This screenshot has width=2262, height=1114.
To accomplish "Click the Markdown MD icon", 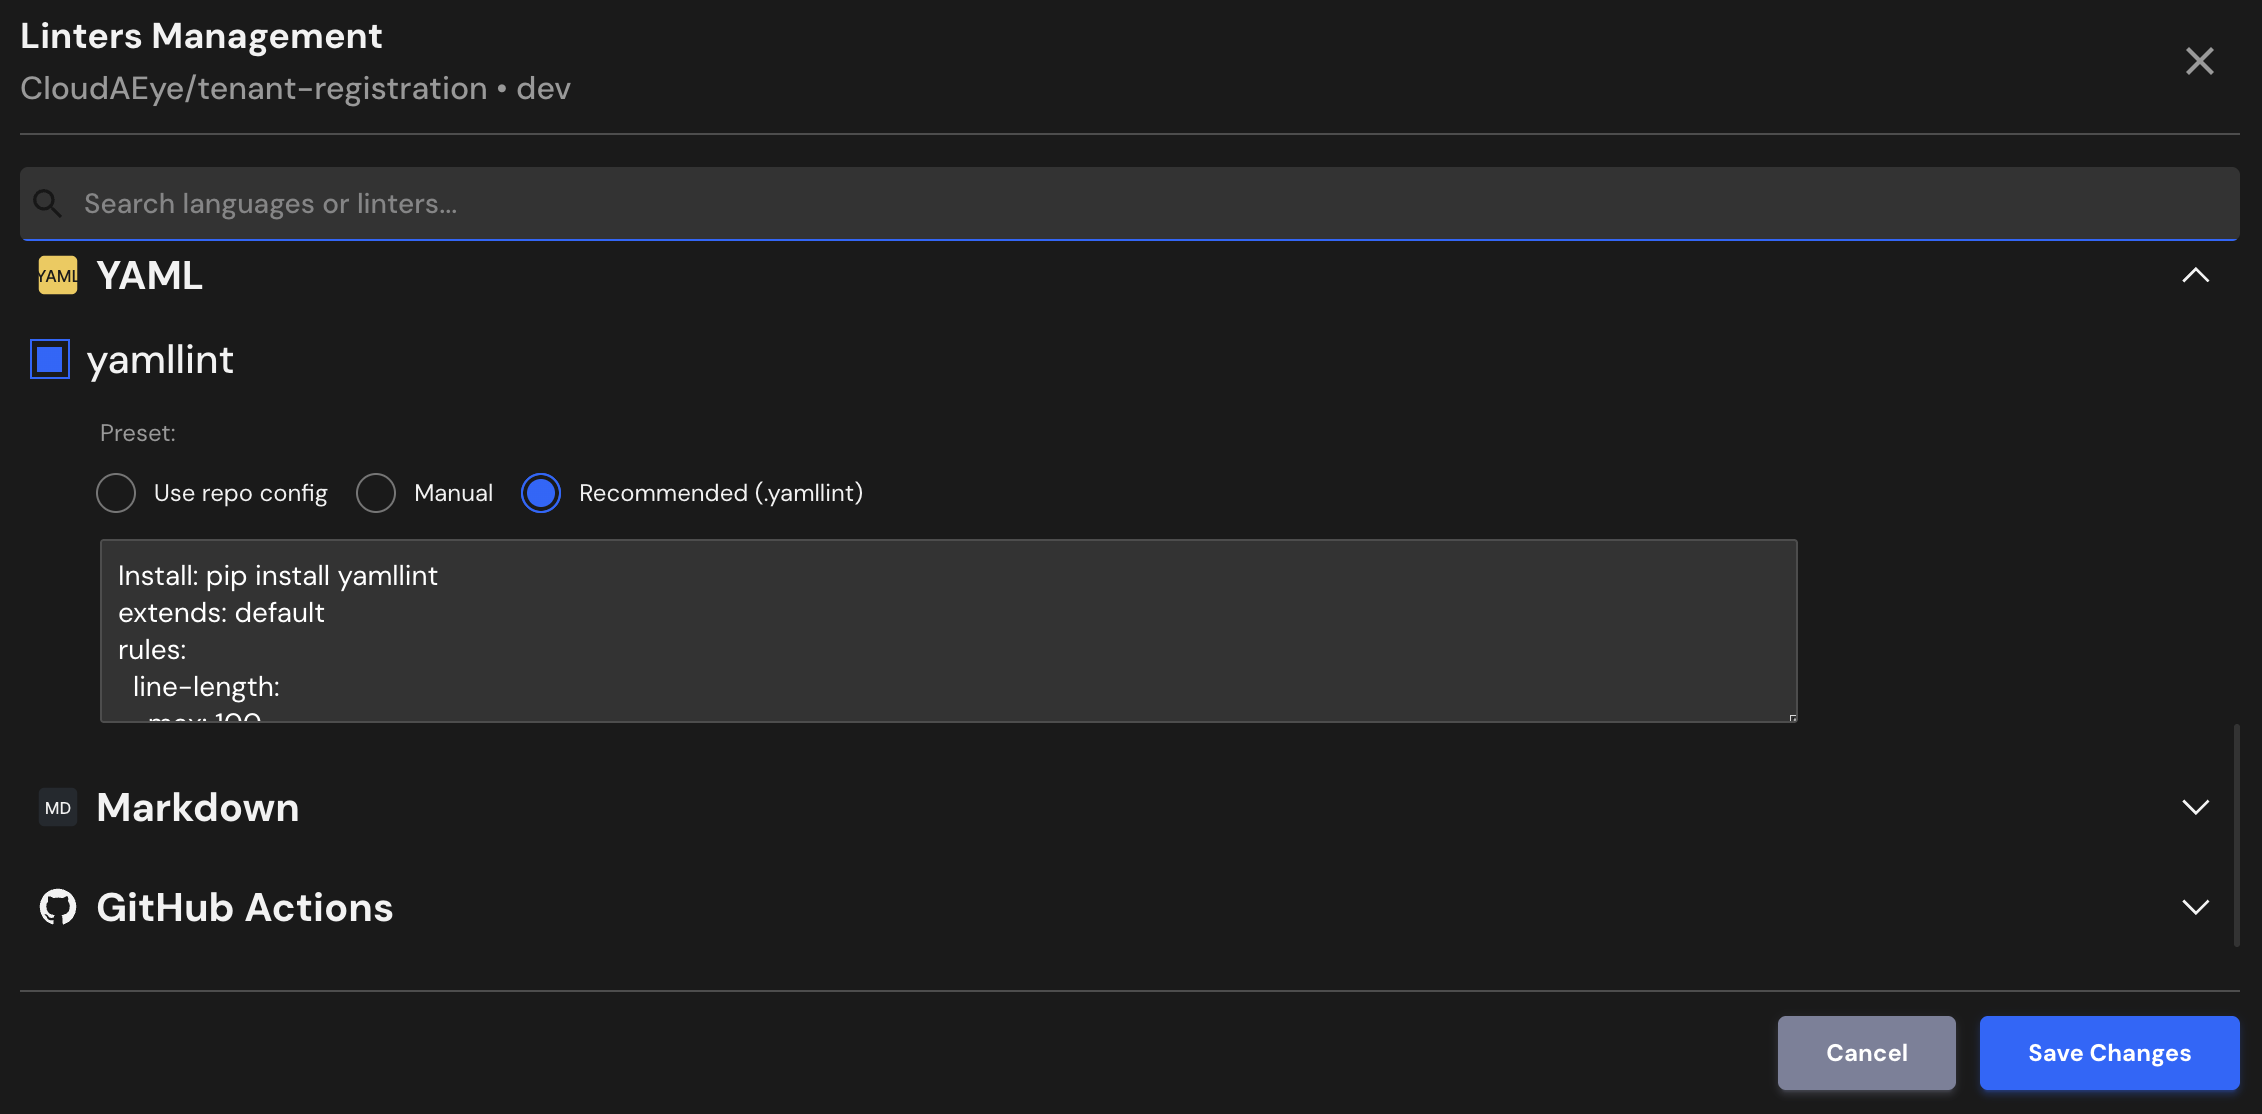I will (x=58, y=808).
